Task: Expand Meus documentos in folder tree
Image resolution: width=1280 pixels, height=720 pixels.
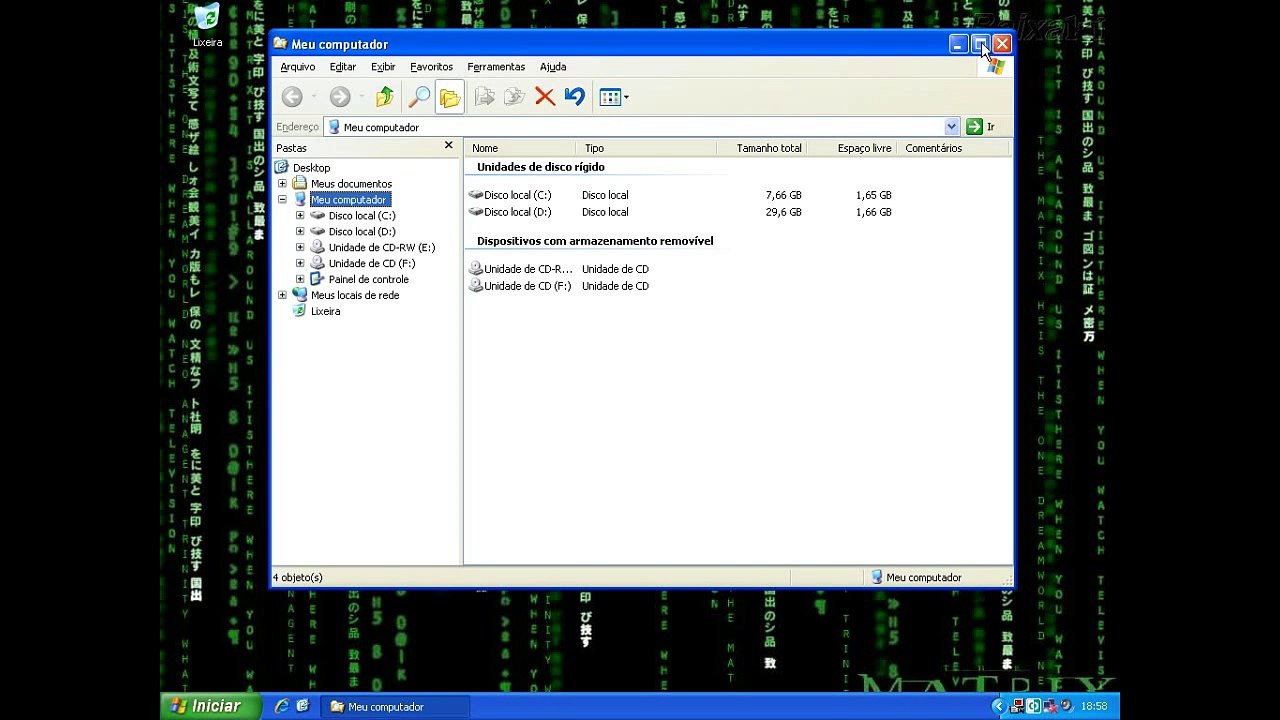Action: point(282,184)
